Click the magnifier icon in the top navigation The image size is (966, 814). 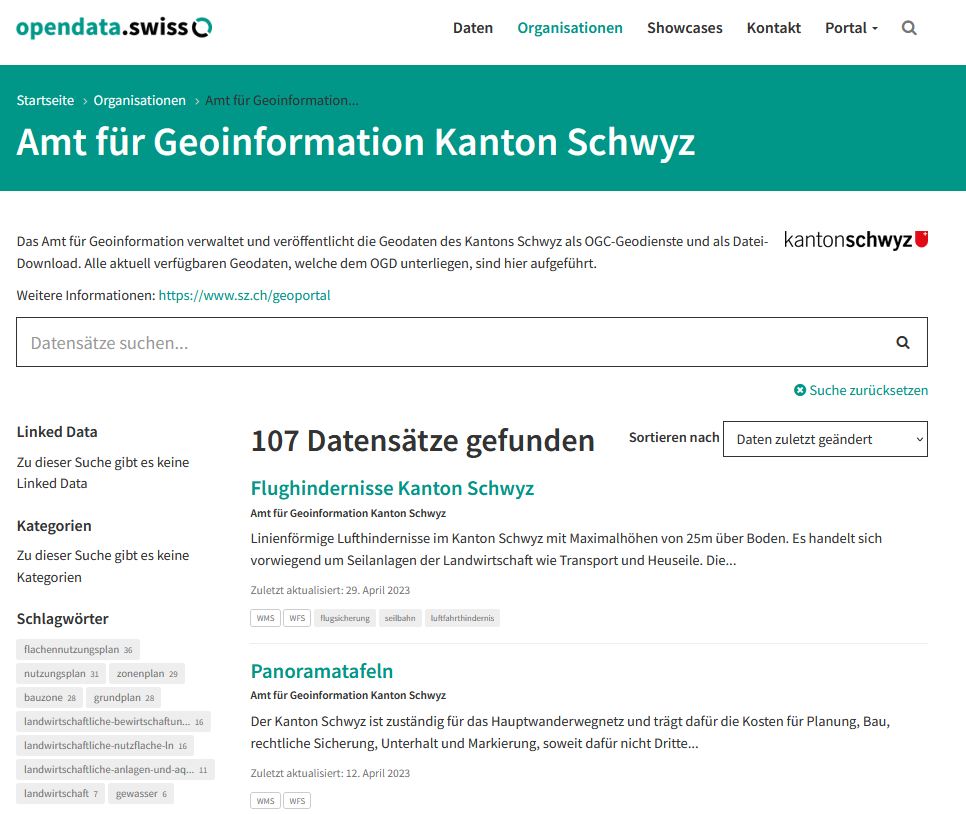coord(908,28)
